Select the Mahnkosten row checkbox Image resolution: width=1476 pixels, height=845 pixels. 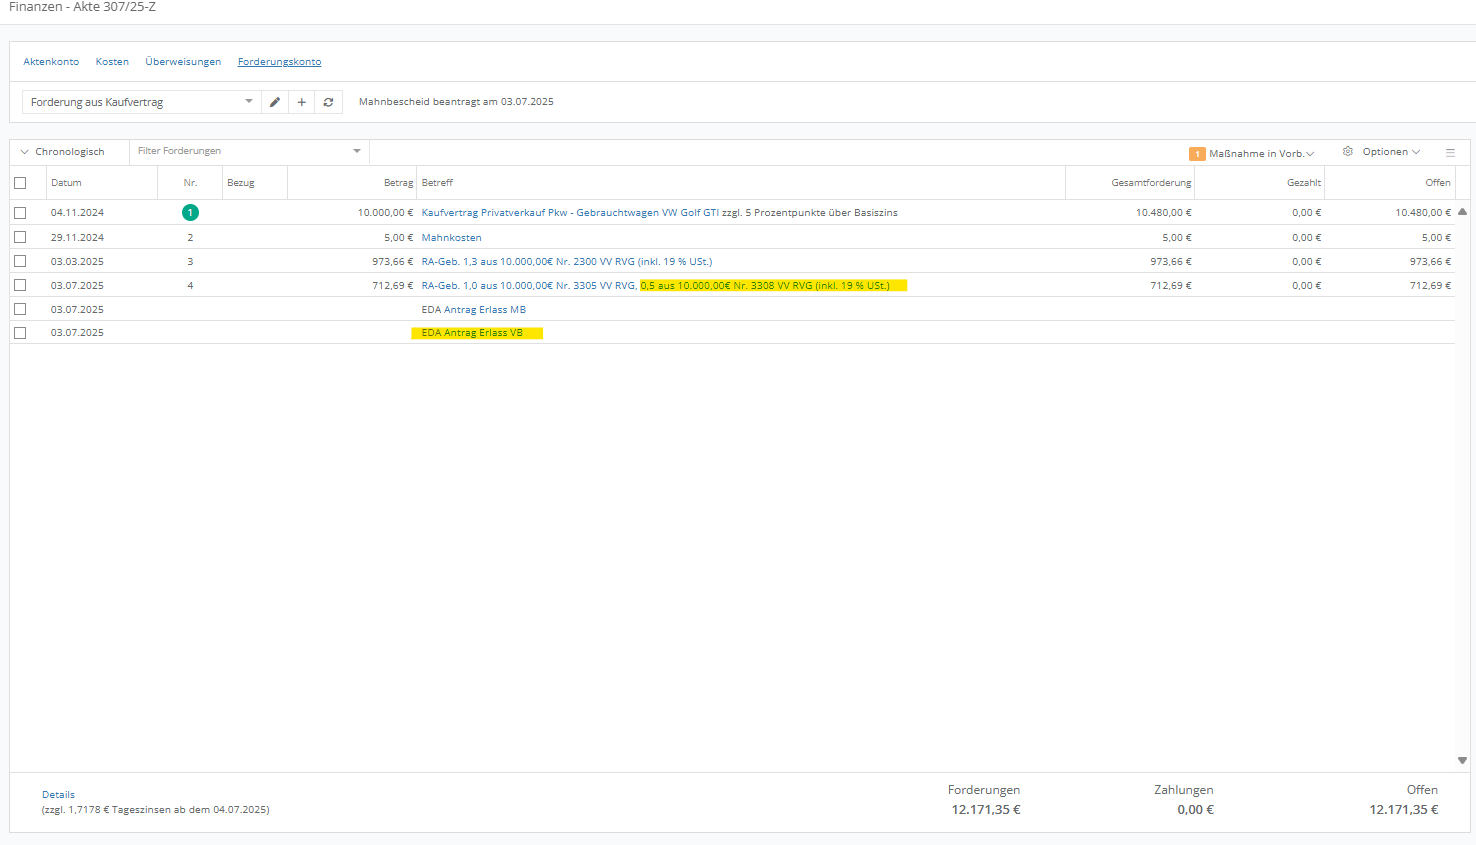point(20,238)
